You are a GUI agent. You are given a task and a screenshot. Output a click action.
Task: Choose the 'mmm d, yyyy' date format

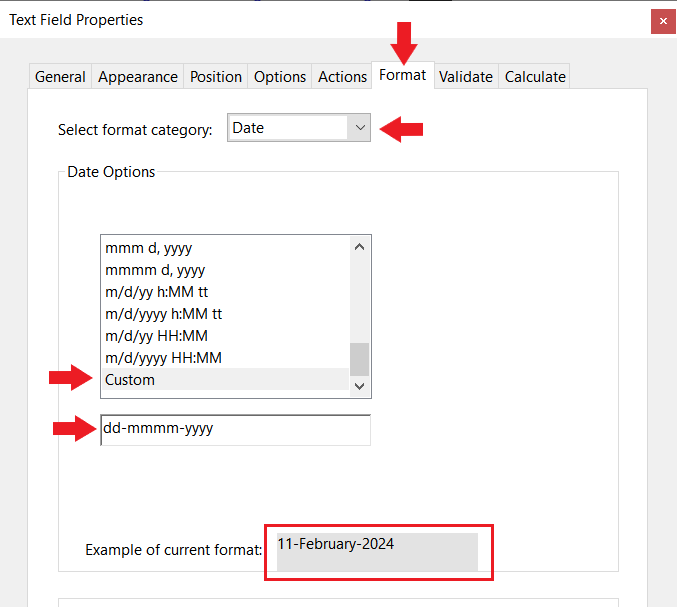[149, 248]
